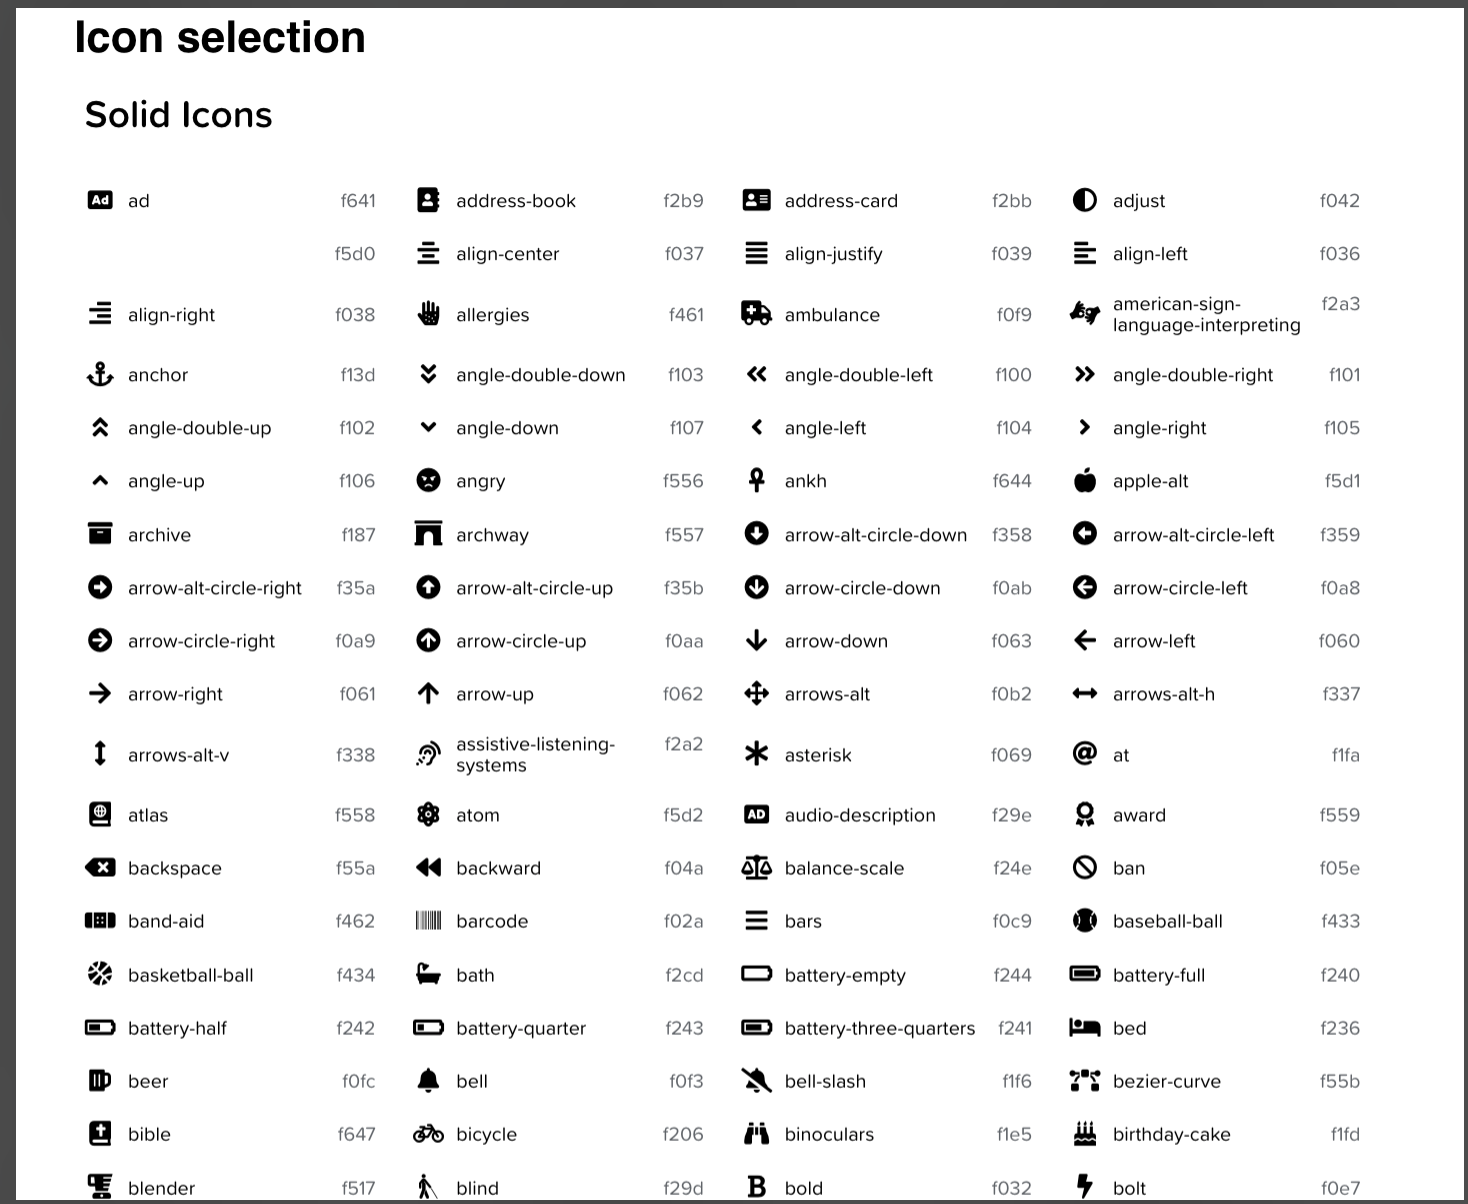Click the bell-slash icon

point(756,1081)
